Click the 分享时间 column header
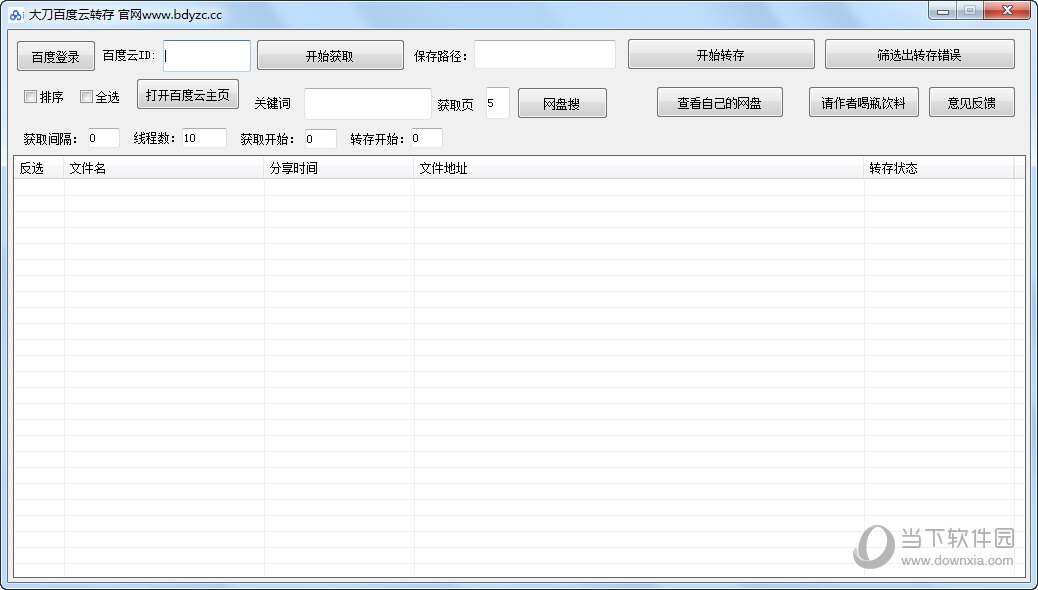1038x590 pixels. [339, 168]
